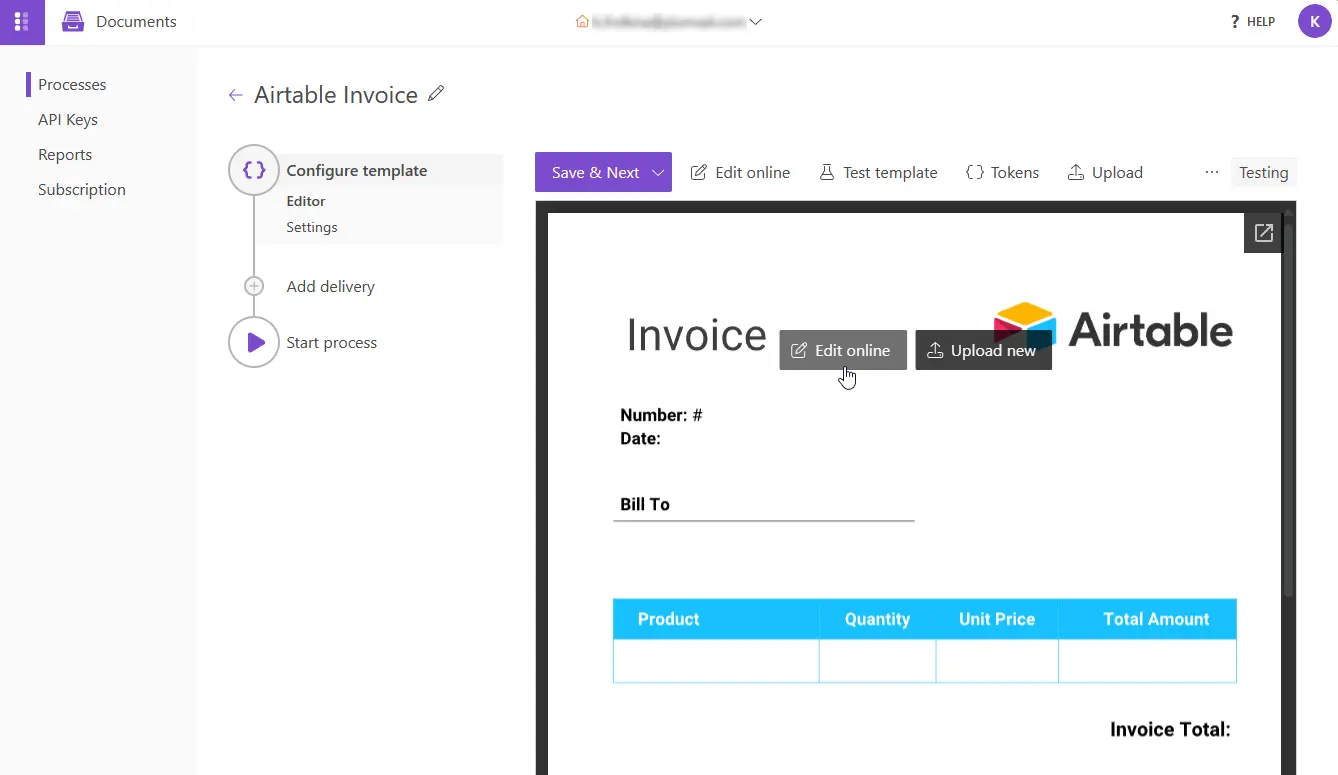Click Test template in toolbar
Viewport: 1338px width, 775px height.
point(878,172)
